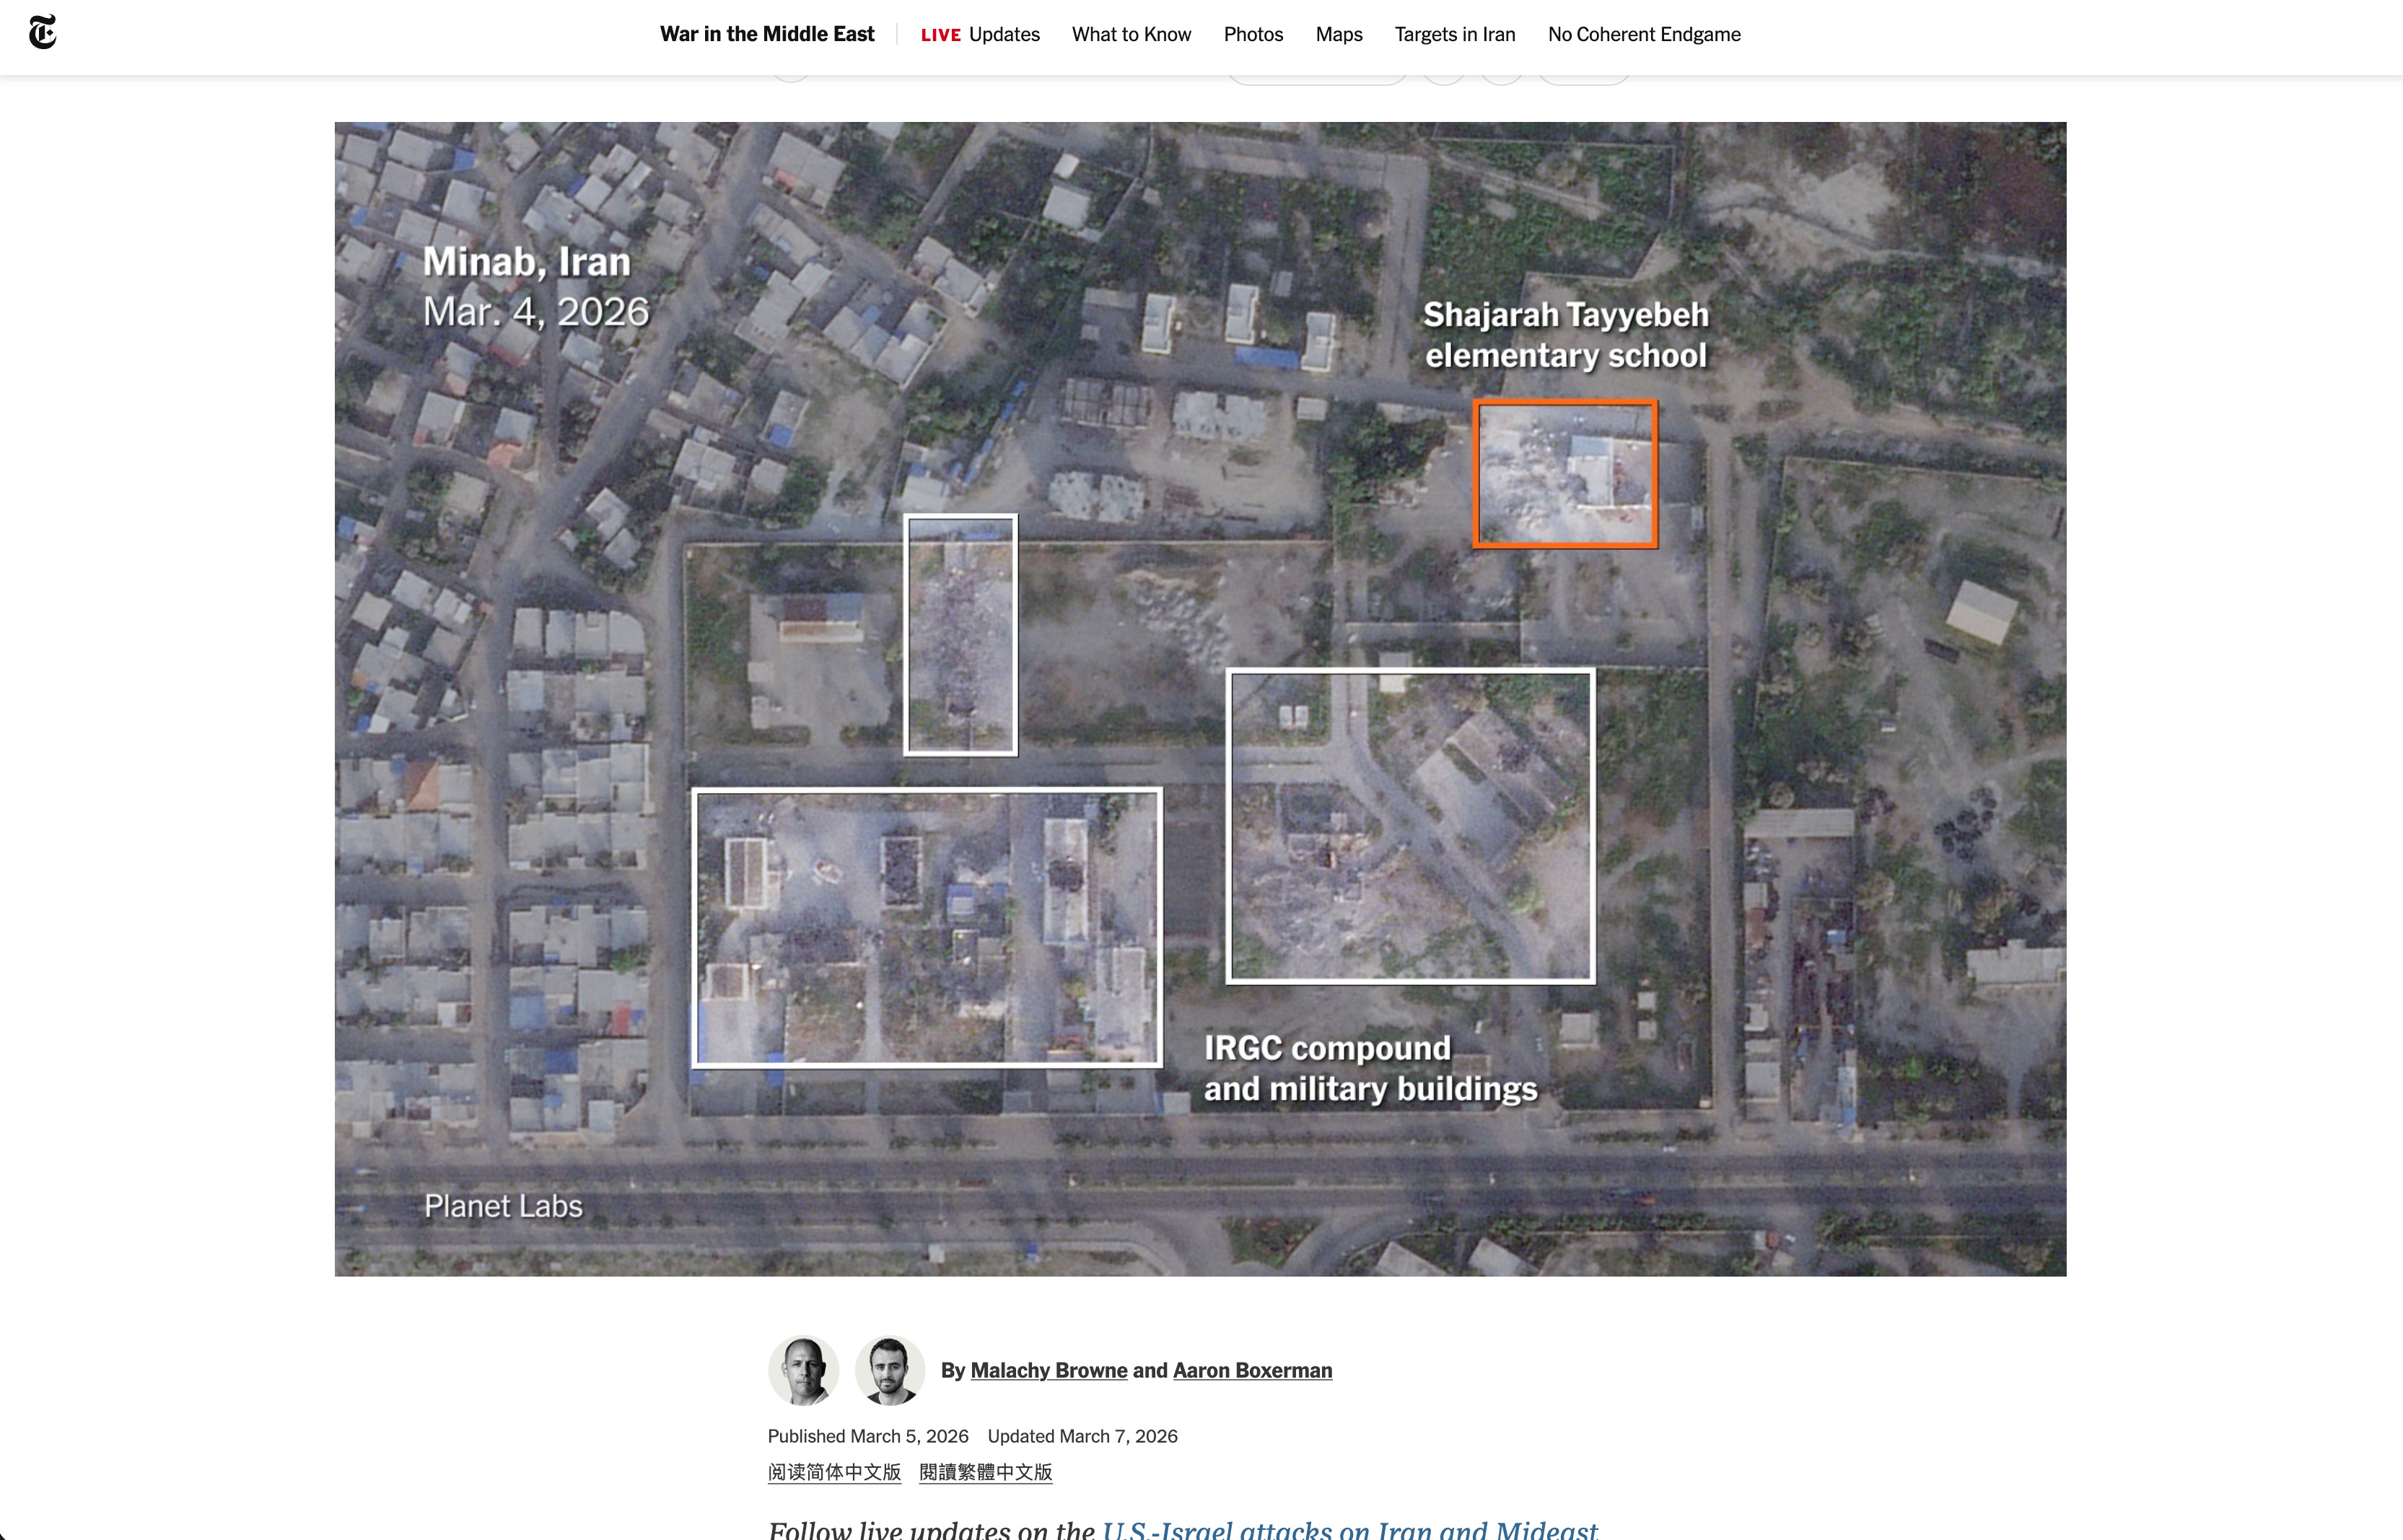Open Aaron Boxerman's author page
Screen dimensions: 2403x1540
click(1252, 1370)
